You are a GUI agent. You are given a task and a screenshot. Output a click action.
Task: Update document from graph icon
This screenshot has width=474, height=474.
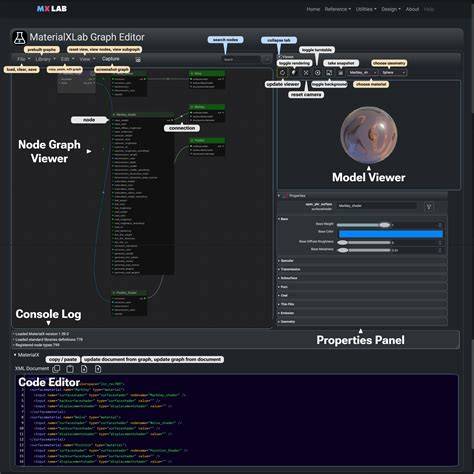pyautogui.click(x=84, y=369)
